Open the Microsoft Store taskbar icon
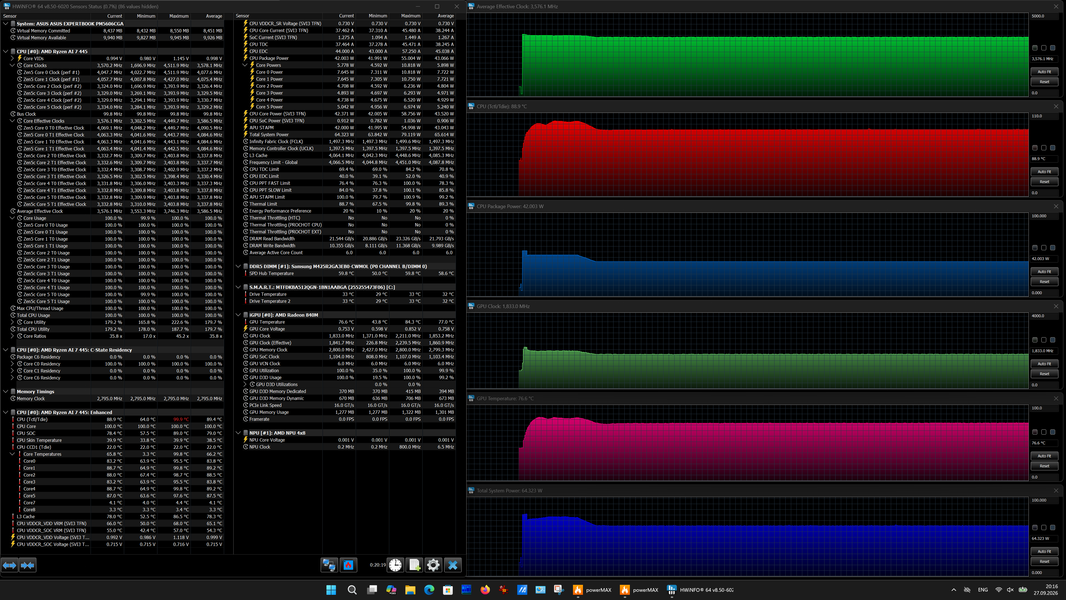The image size is (1066, 600). click(448, 590)
